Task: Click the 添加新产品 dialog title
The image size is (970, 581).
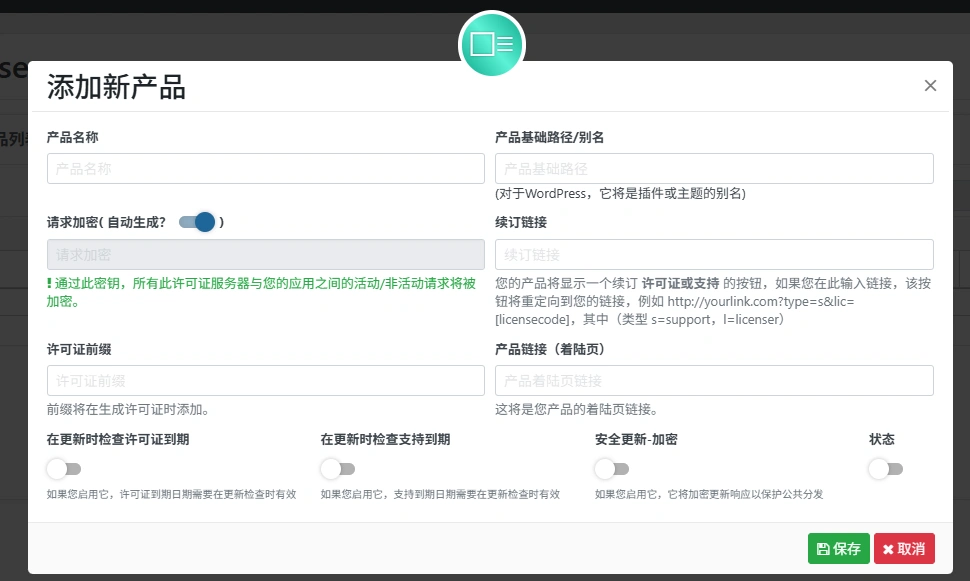Action: pyautogui.click(x=116, y=87)
